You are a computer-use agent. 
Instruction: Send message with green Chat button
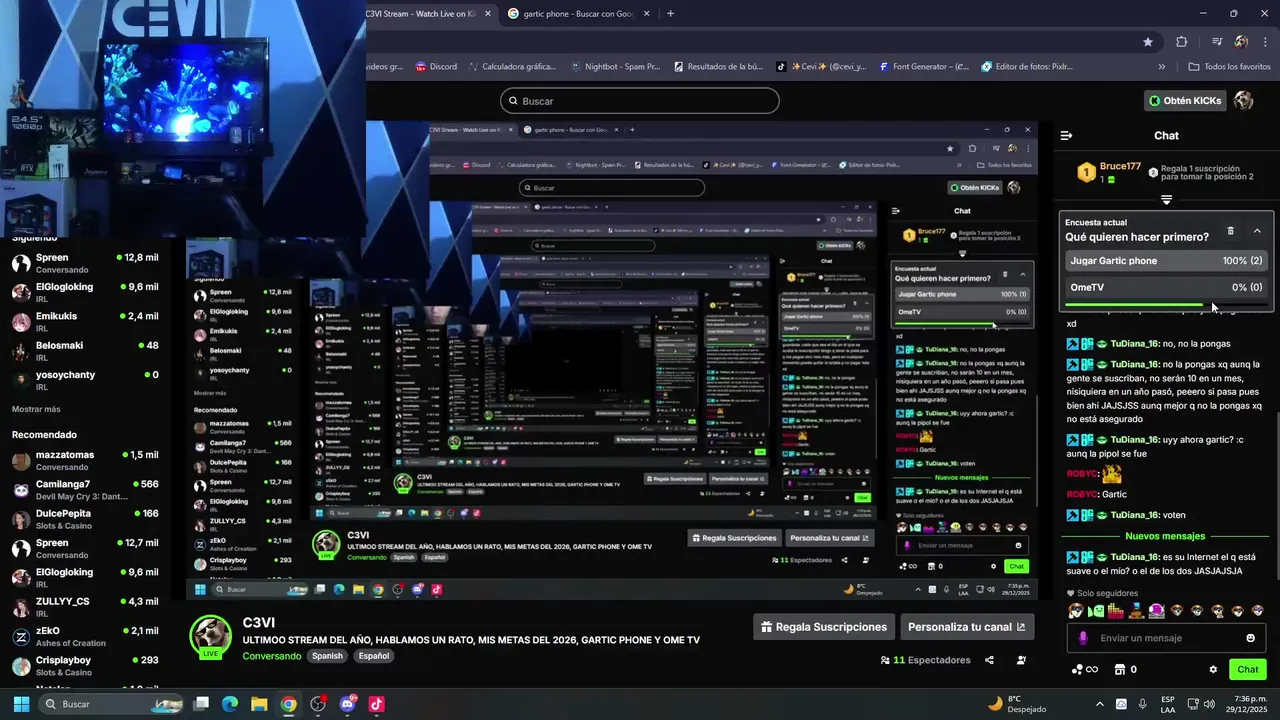pos(1248,669)
